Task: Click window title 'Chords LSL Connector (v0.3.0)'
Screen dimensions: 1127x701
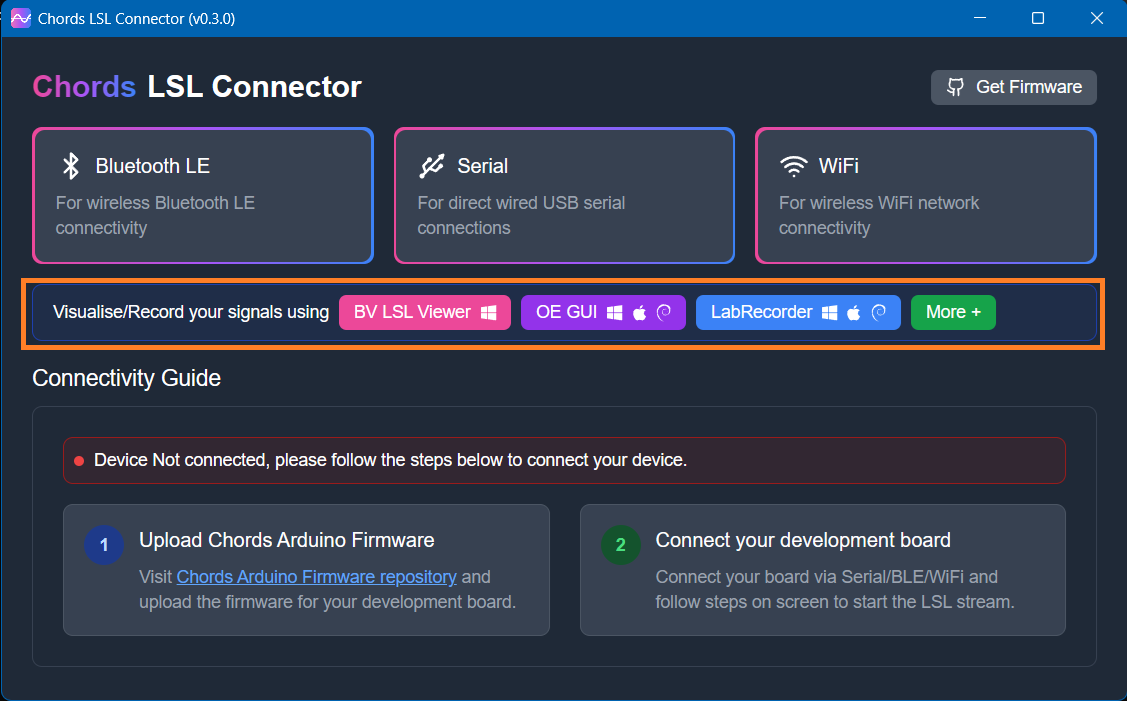Action: point(137,19)
